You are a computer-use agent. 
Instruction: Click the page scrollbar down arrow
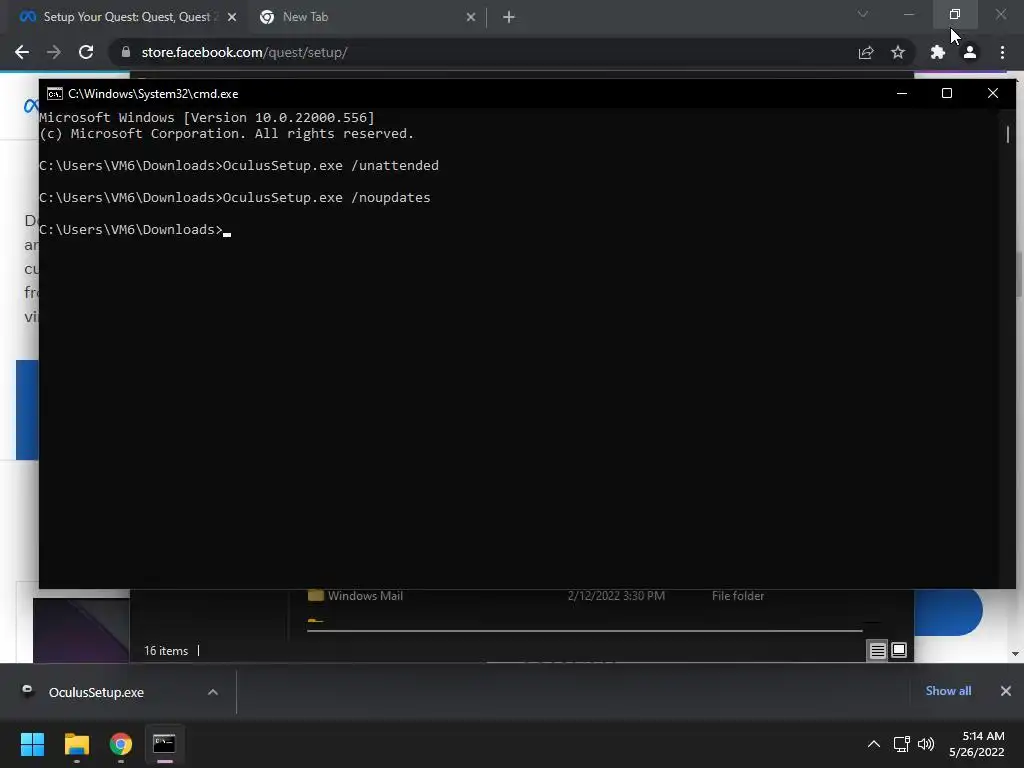click(x=1015, y=654)
